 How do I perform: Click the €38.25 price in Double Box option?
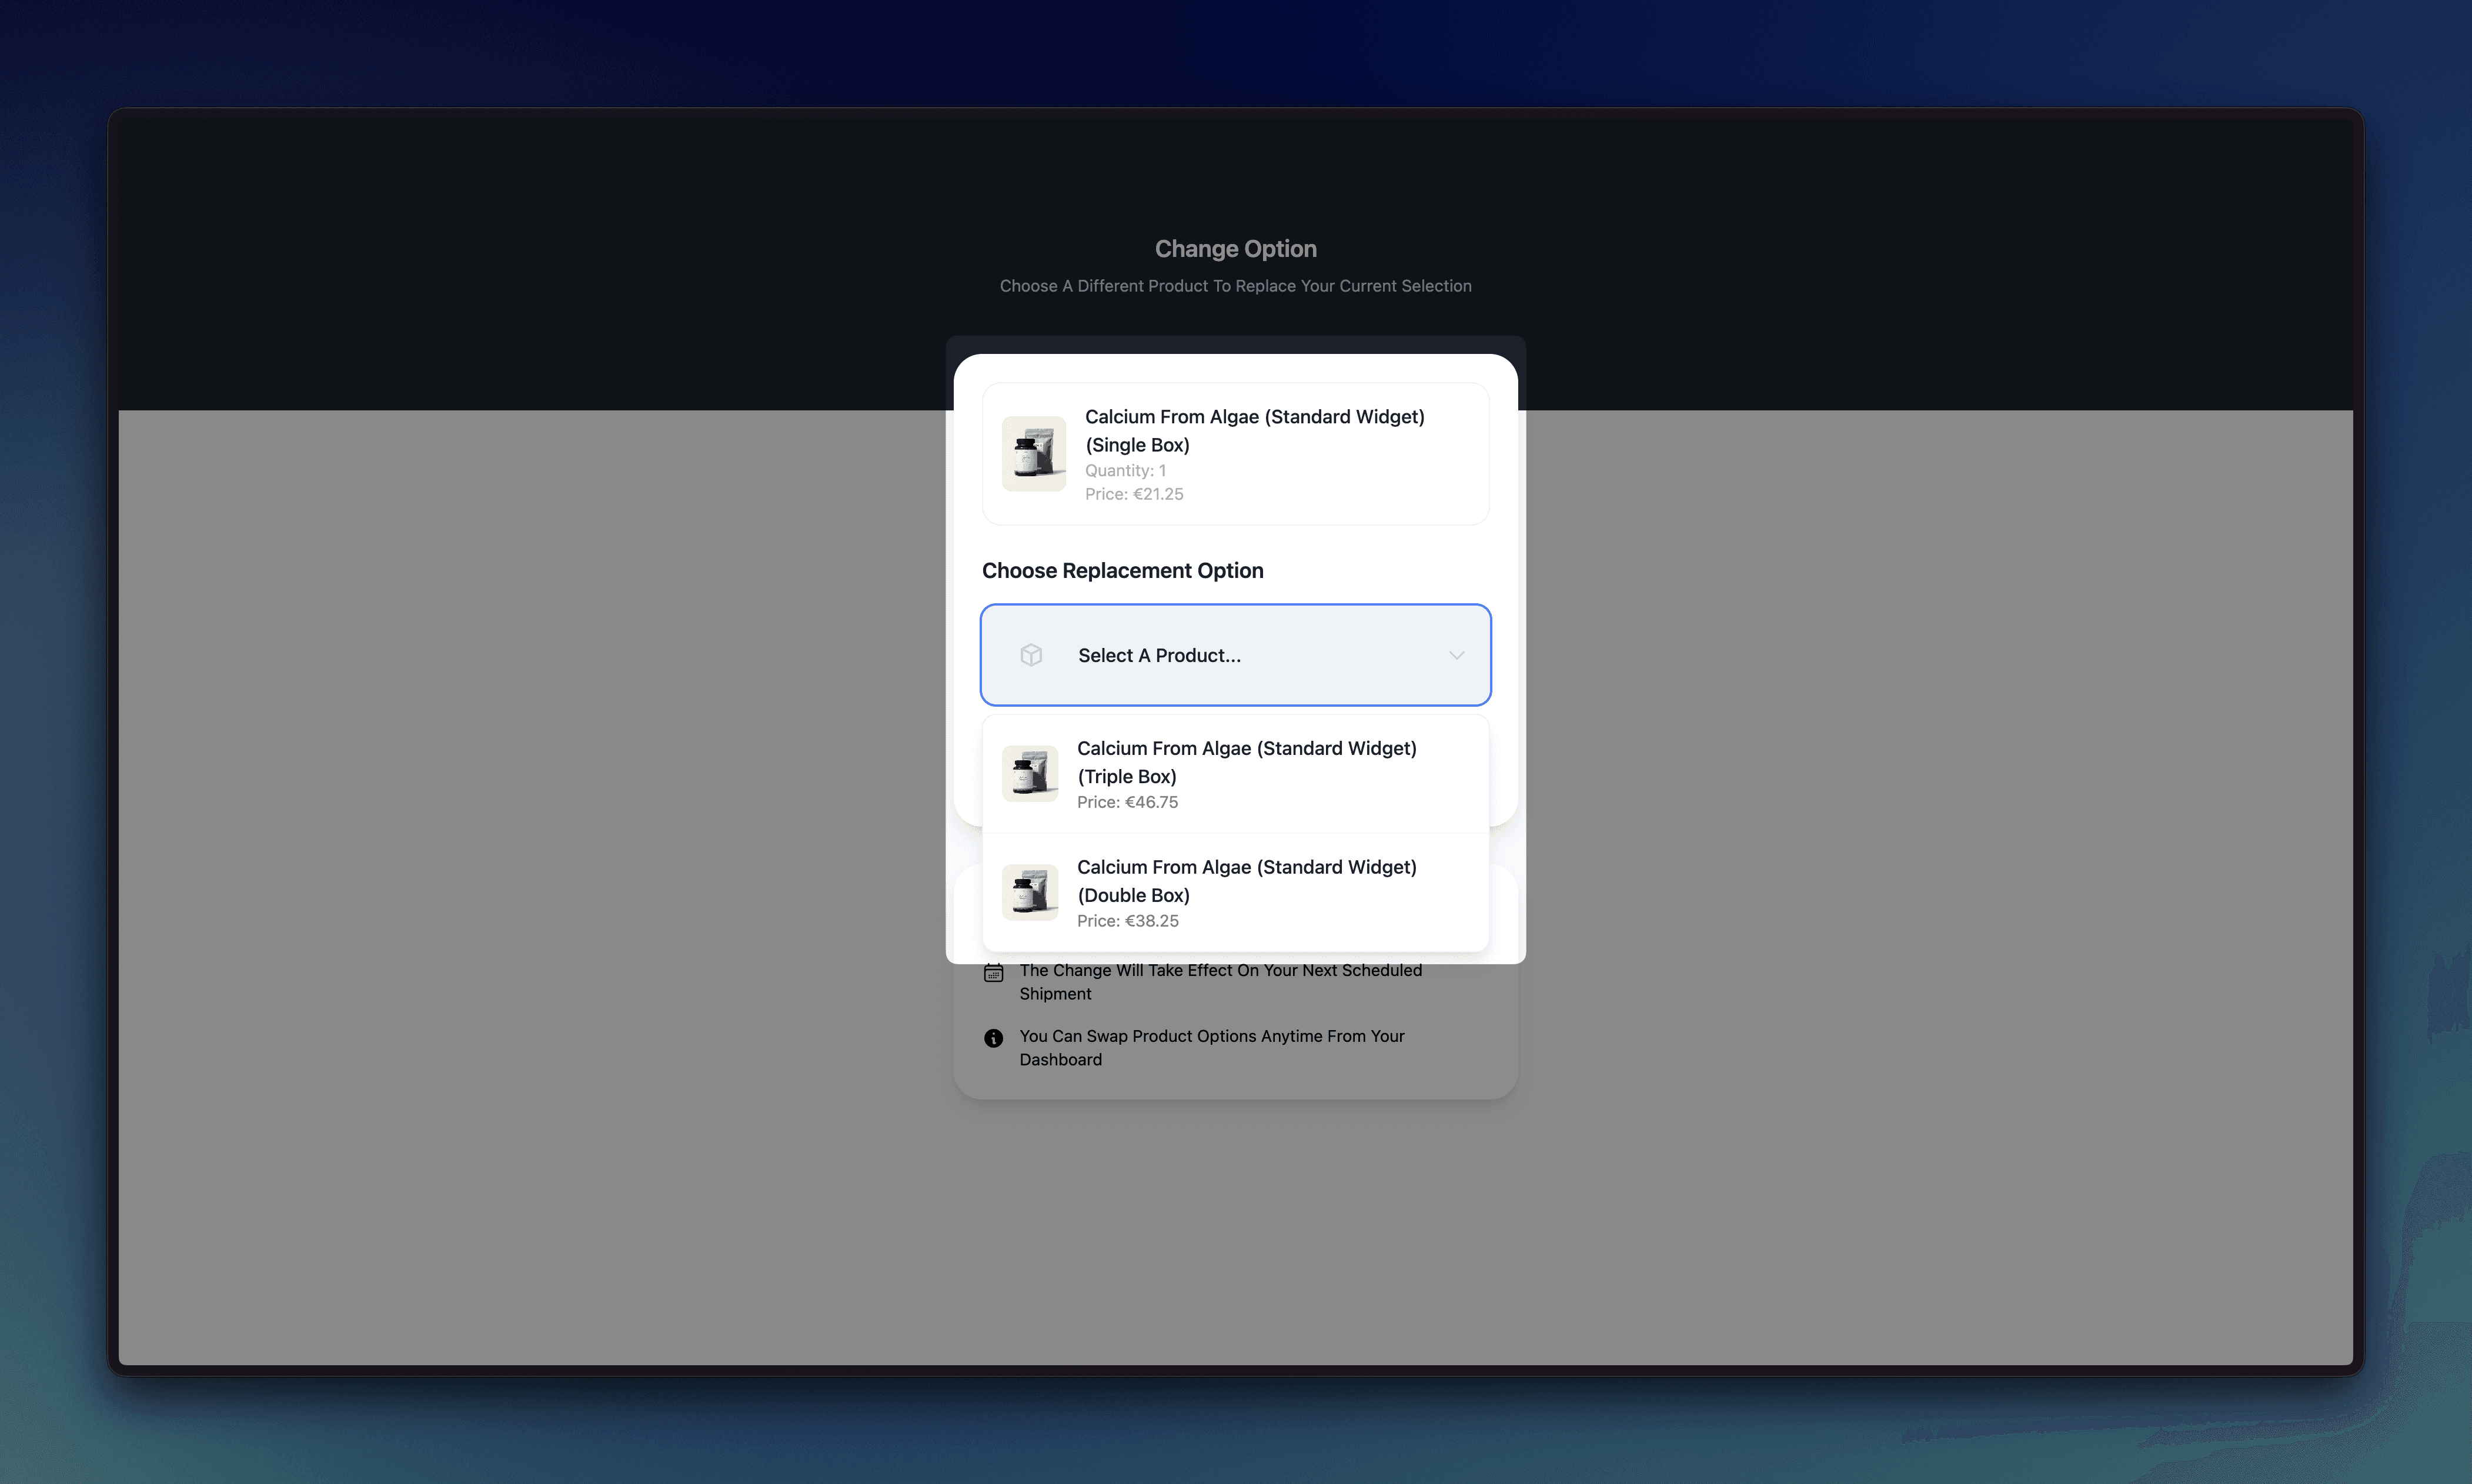[x=1127, y=921]
